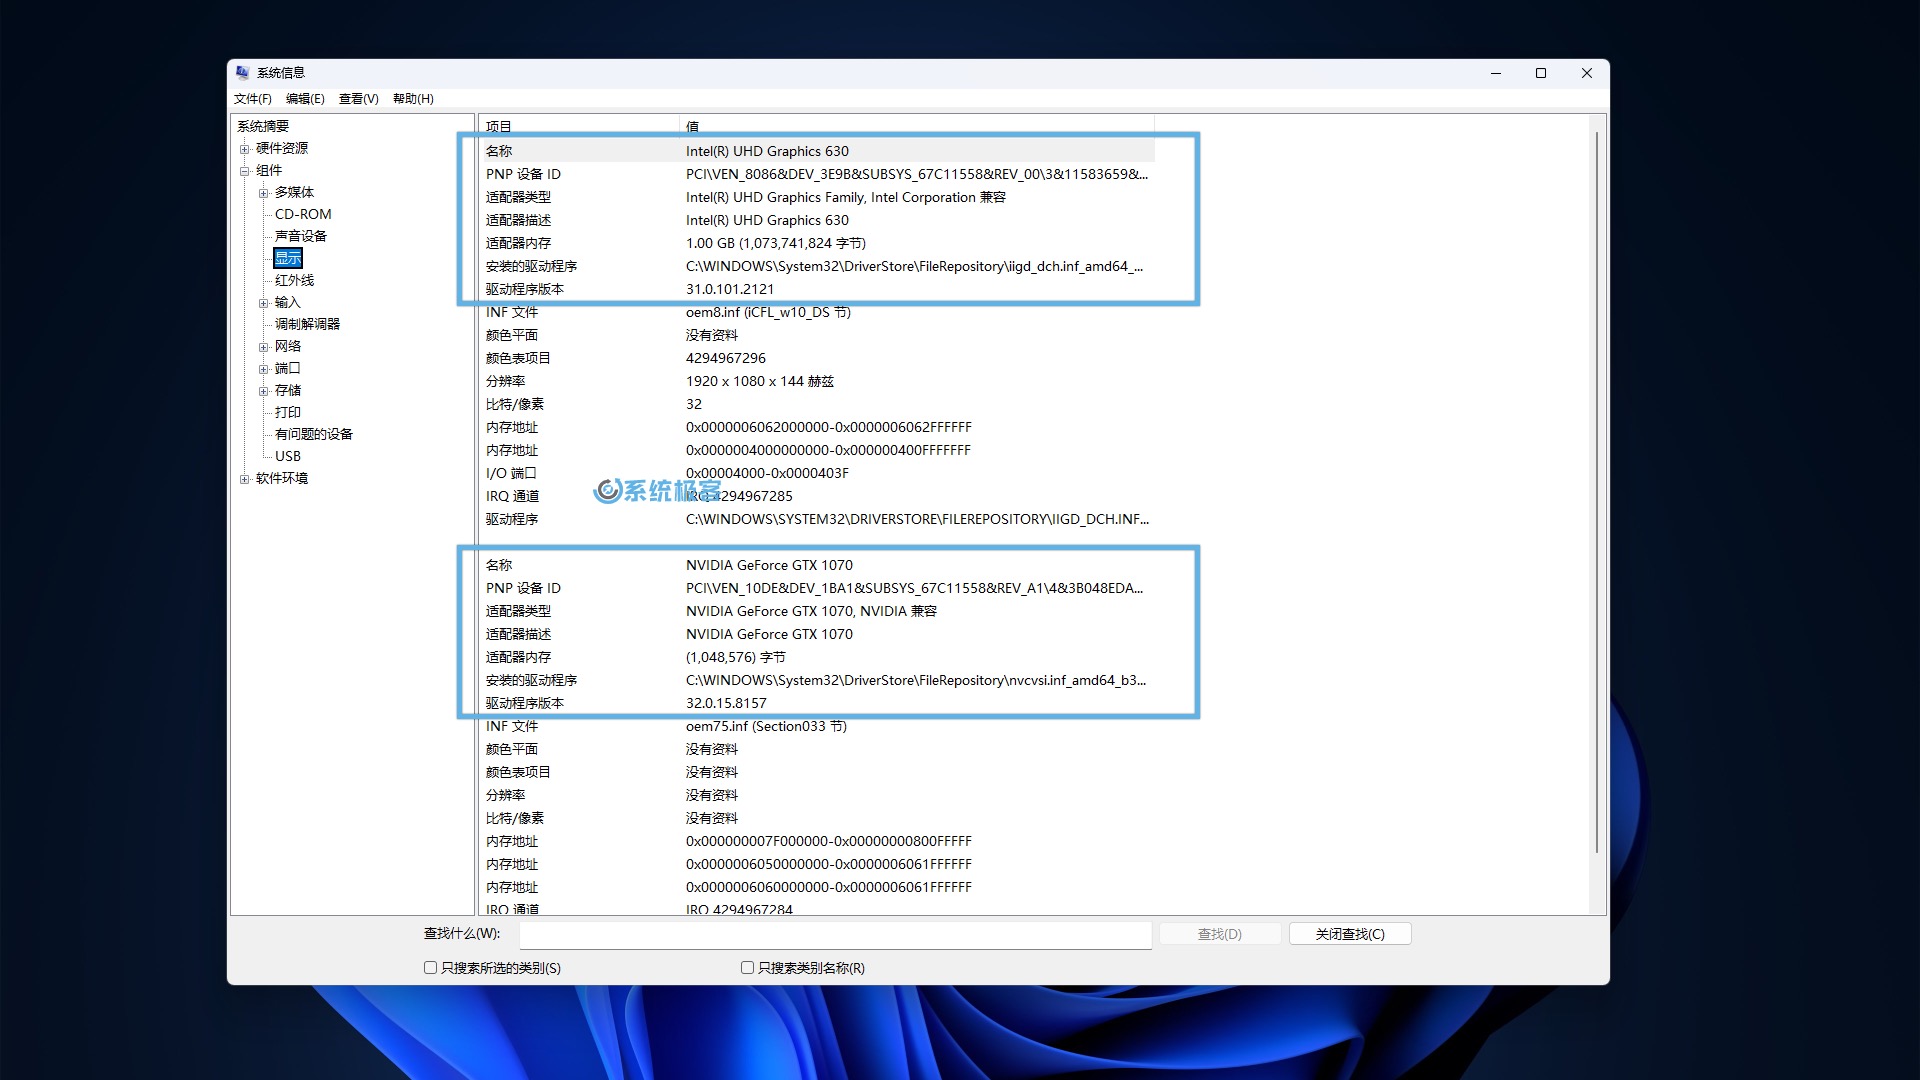
Task: Expand the 网络 tree node
Action: [263, 345]
